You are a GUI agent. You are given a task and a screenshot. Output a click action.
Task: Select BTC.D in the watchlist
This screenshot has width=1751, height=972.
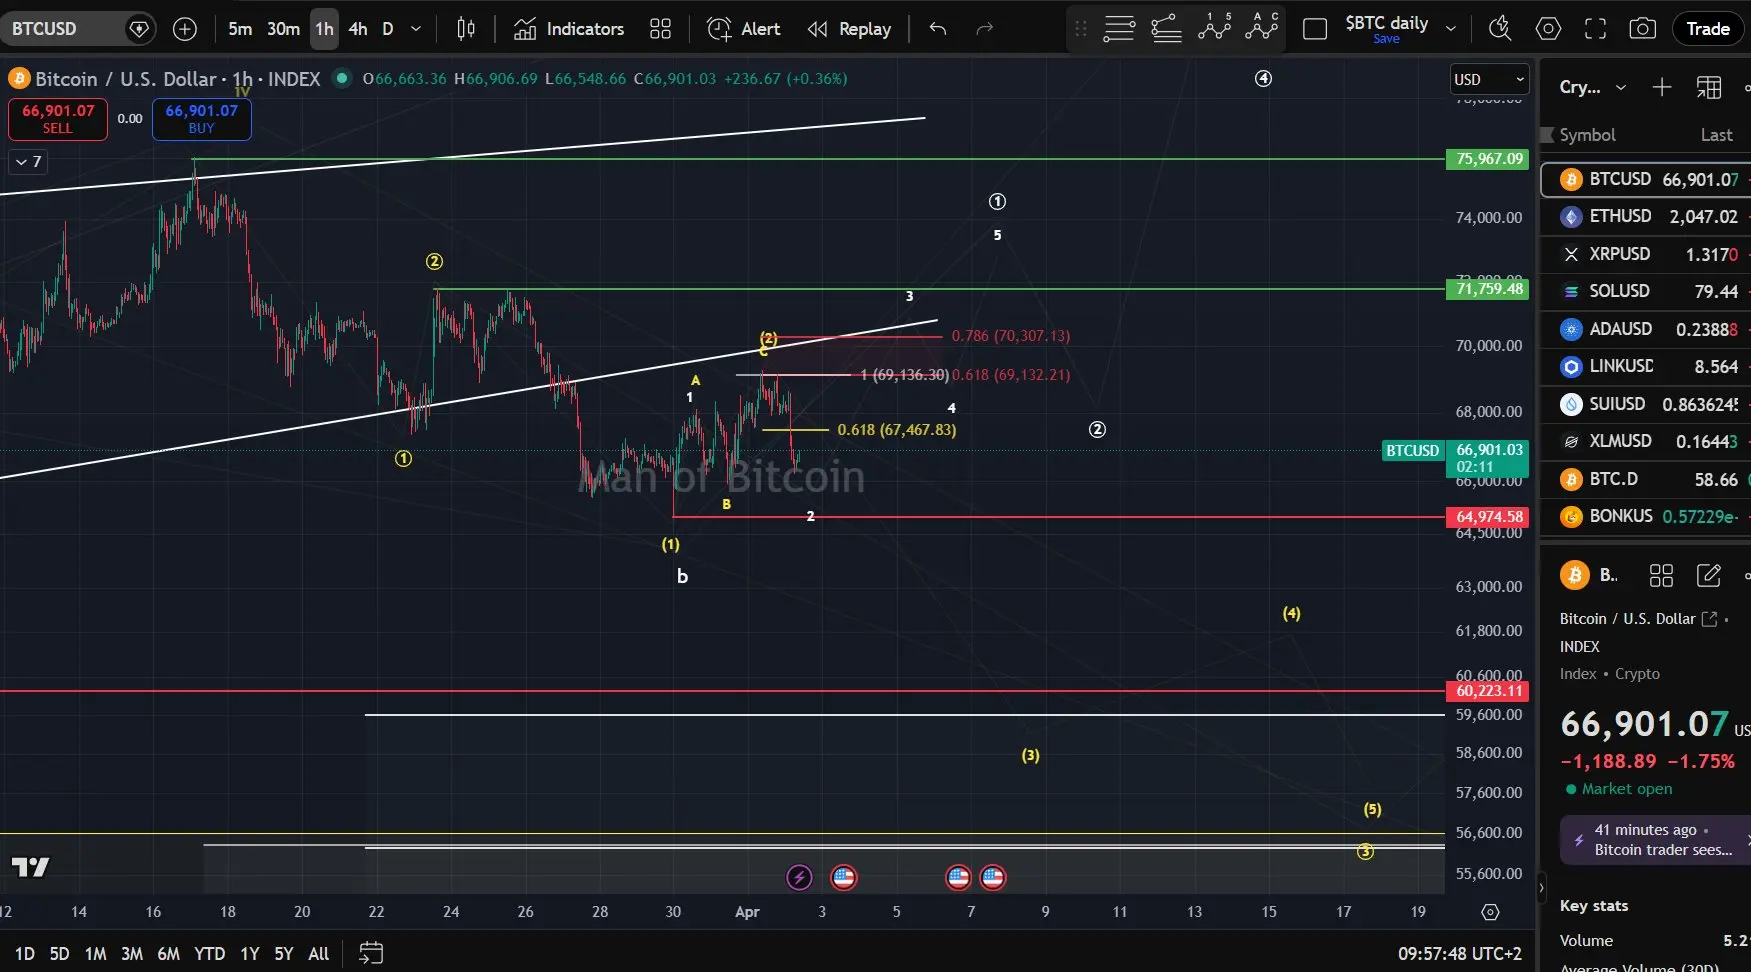coord(1646,479)
